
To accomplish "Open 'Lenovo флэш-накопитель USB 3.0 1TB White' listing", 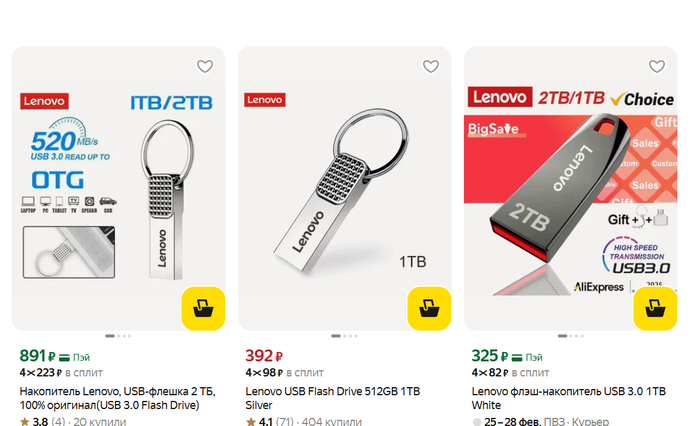I will click(x=568, y=398).
